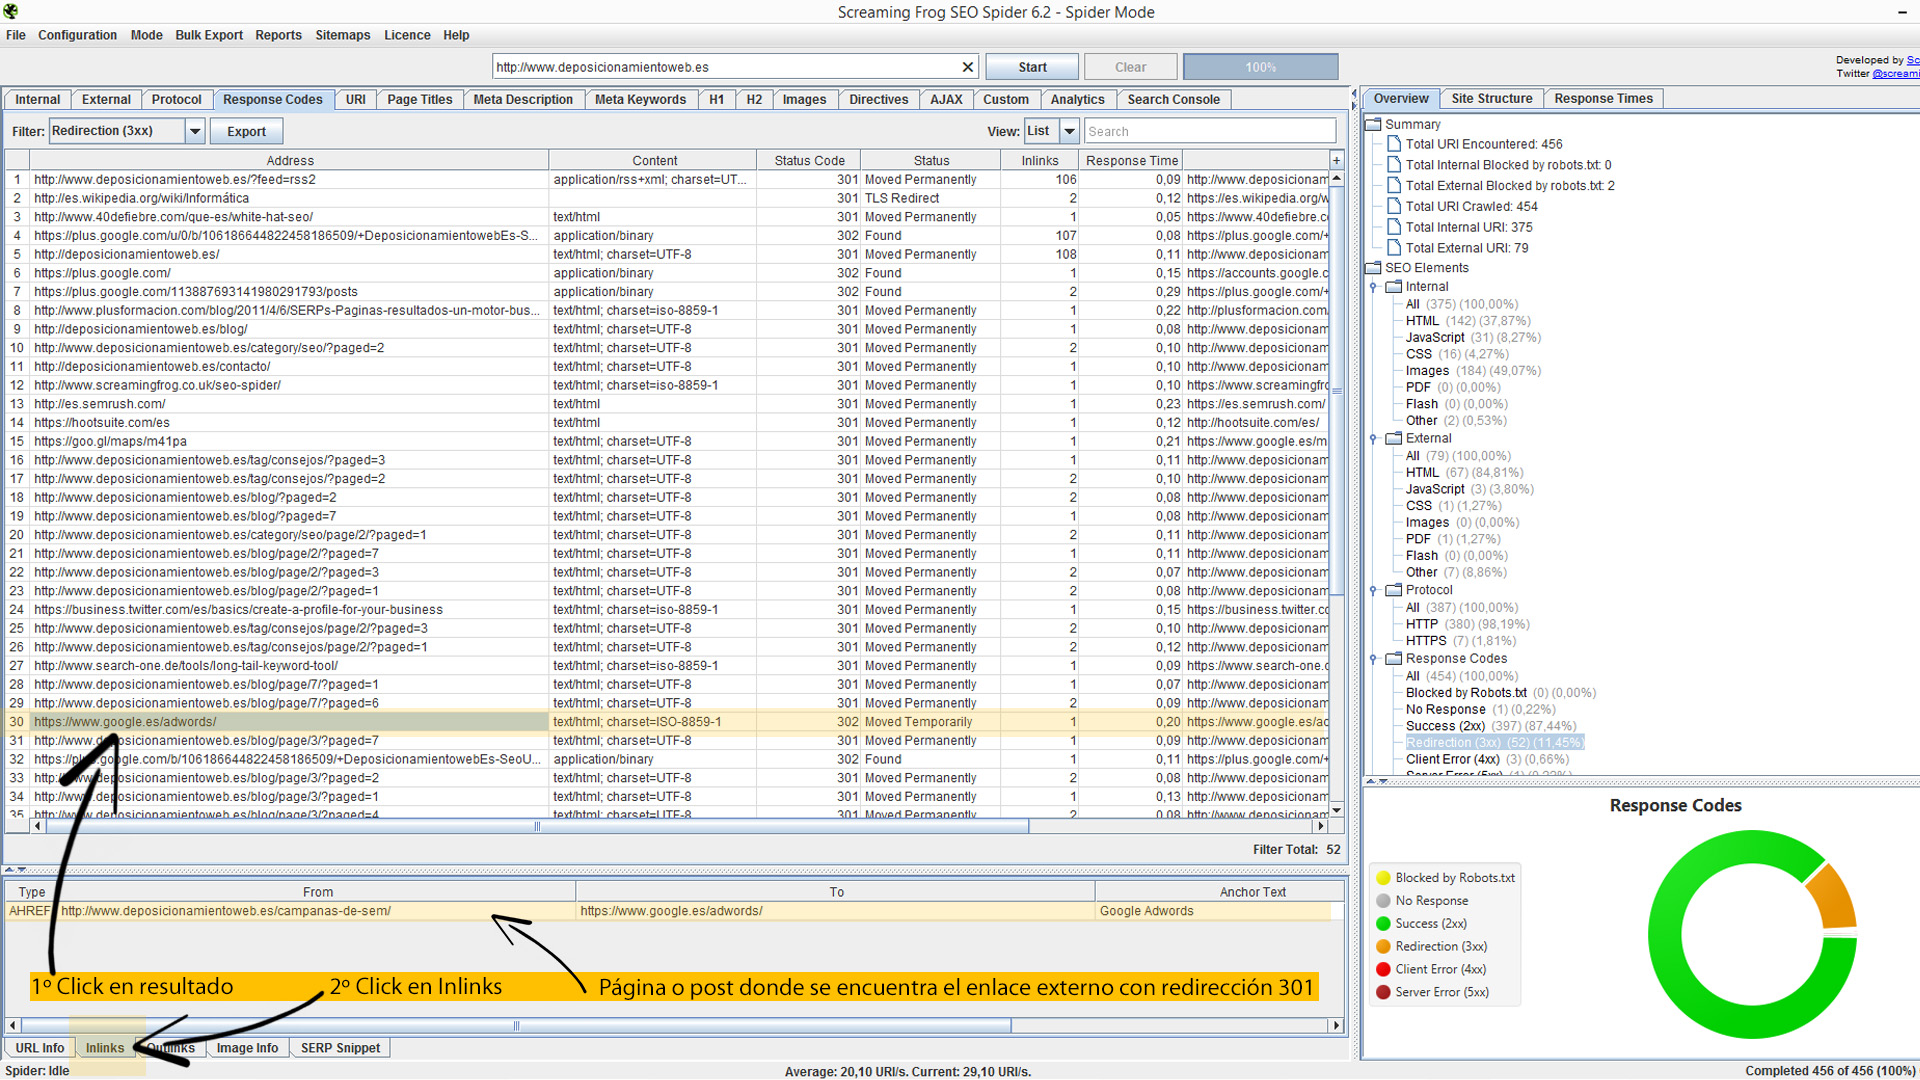Collapse the Response Codes tree node
This screenshot has width=1920, height=1080.
click(x=1373, y=659)
